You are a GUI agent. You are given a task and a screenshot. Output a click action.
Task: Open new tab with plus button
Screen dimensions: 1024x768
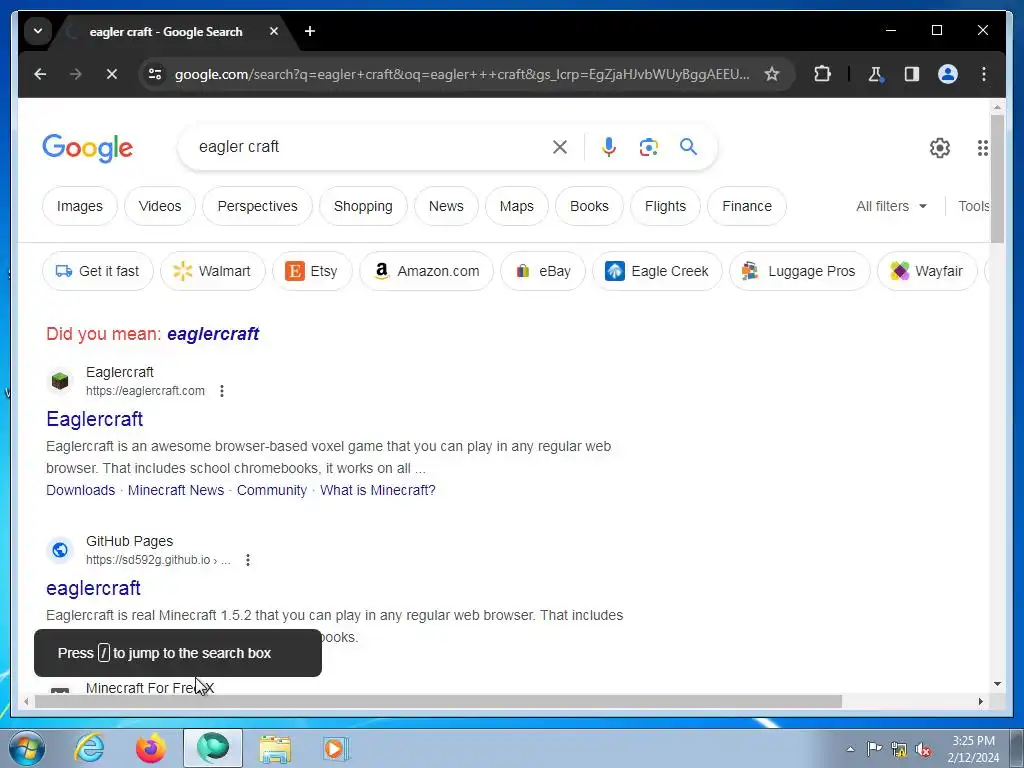(310, 31)
